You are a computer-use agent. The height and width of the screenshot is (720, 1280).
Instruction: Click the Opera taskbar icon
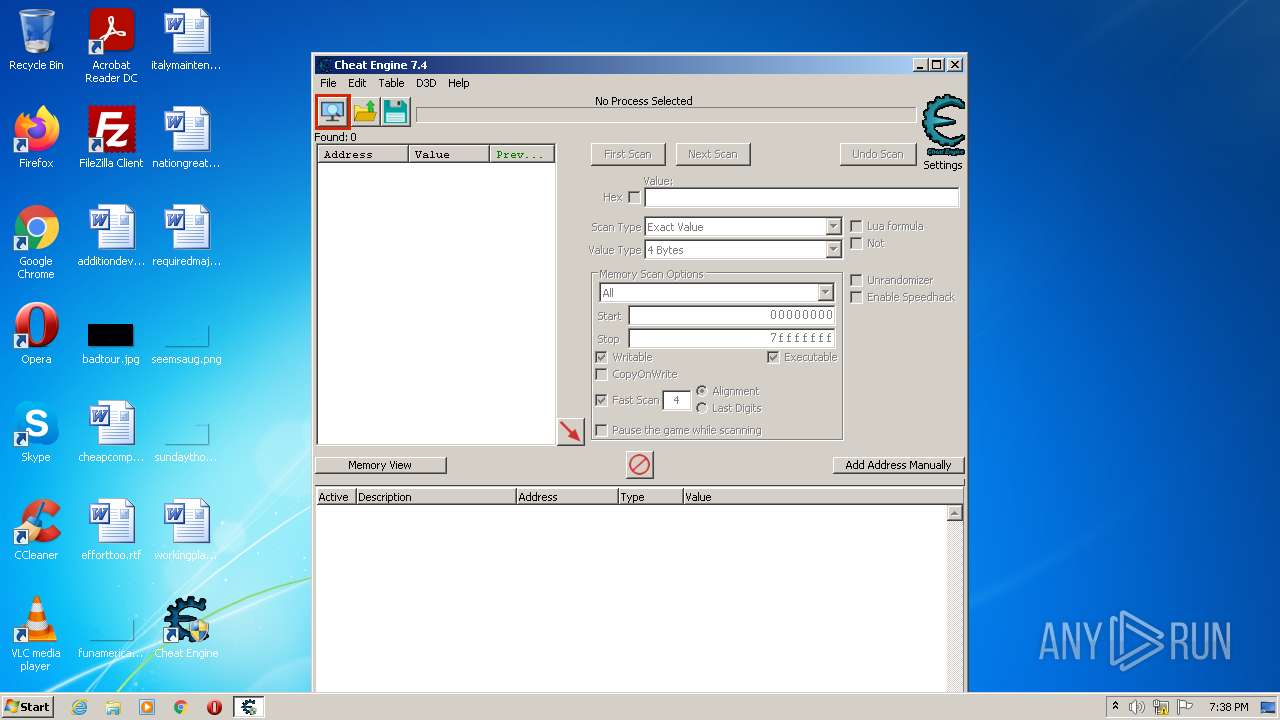214,707
